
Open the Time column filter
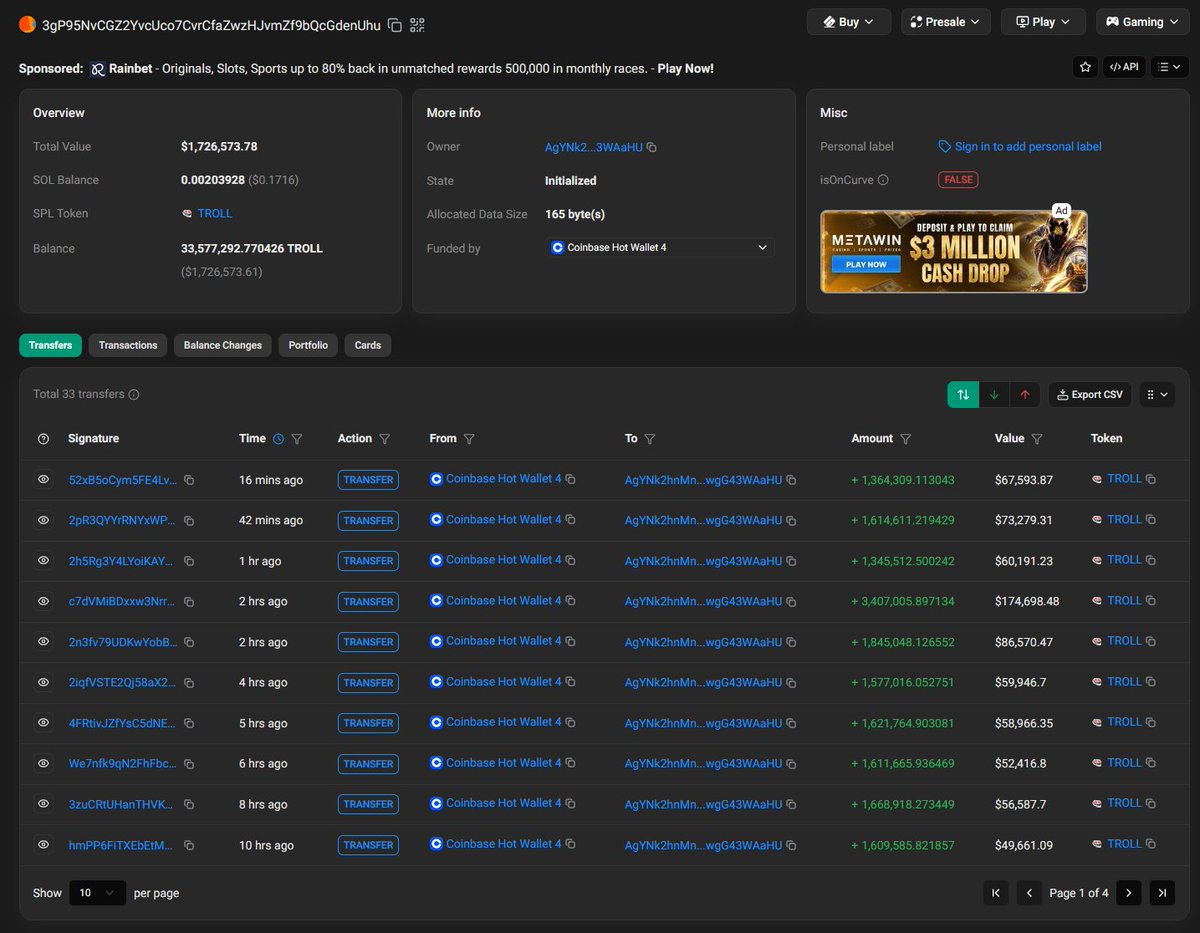297,439
